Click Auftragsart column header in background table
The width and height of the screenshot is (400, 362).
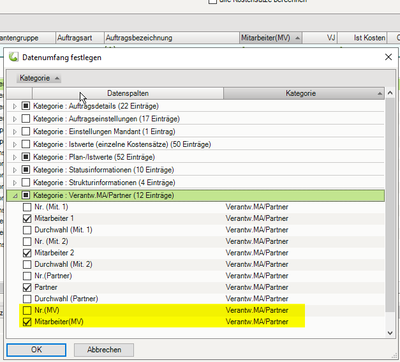[80, 38]
